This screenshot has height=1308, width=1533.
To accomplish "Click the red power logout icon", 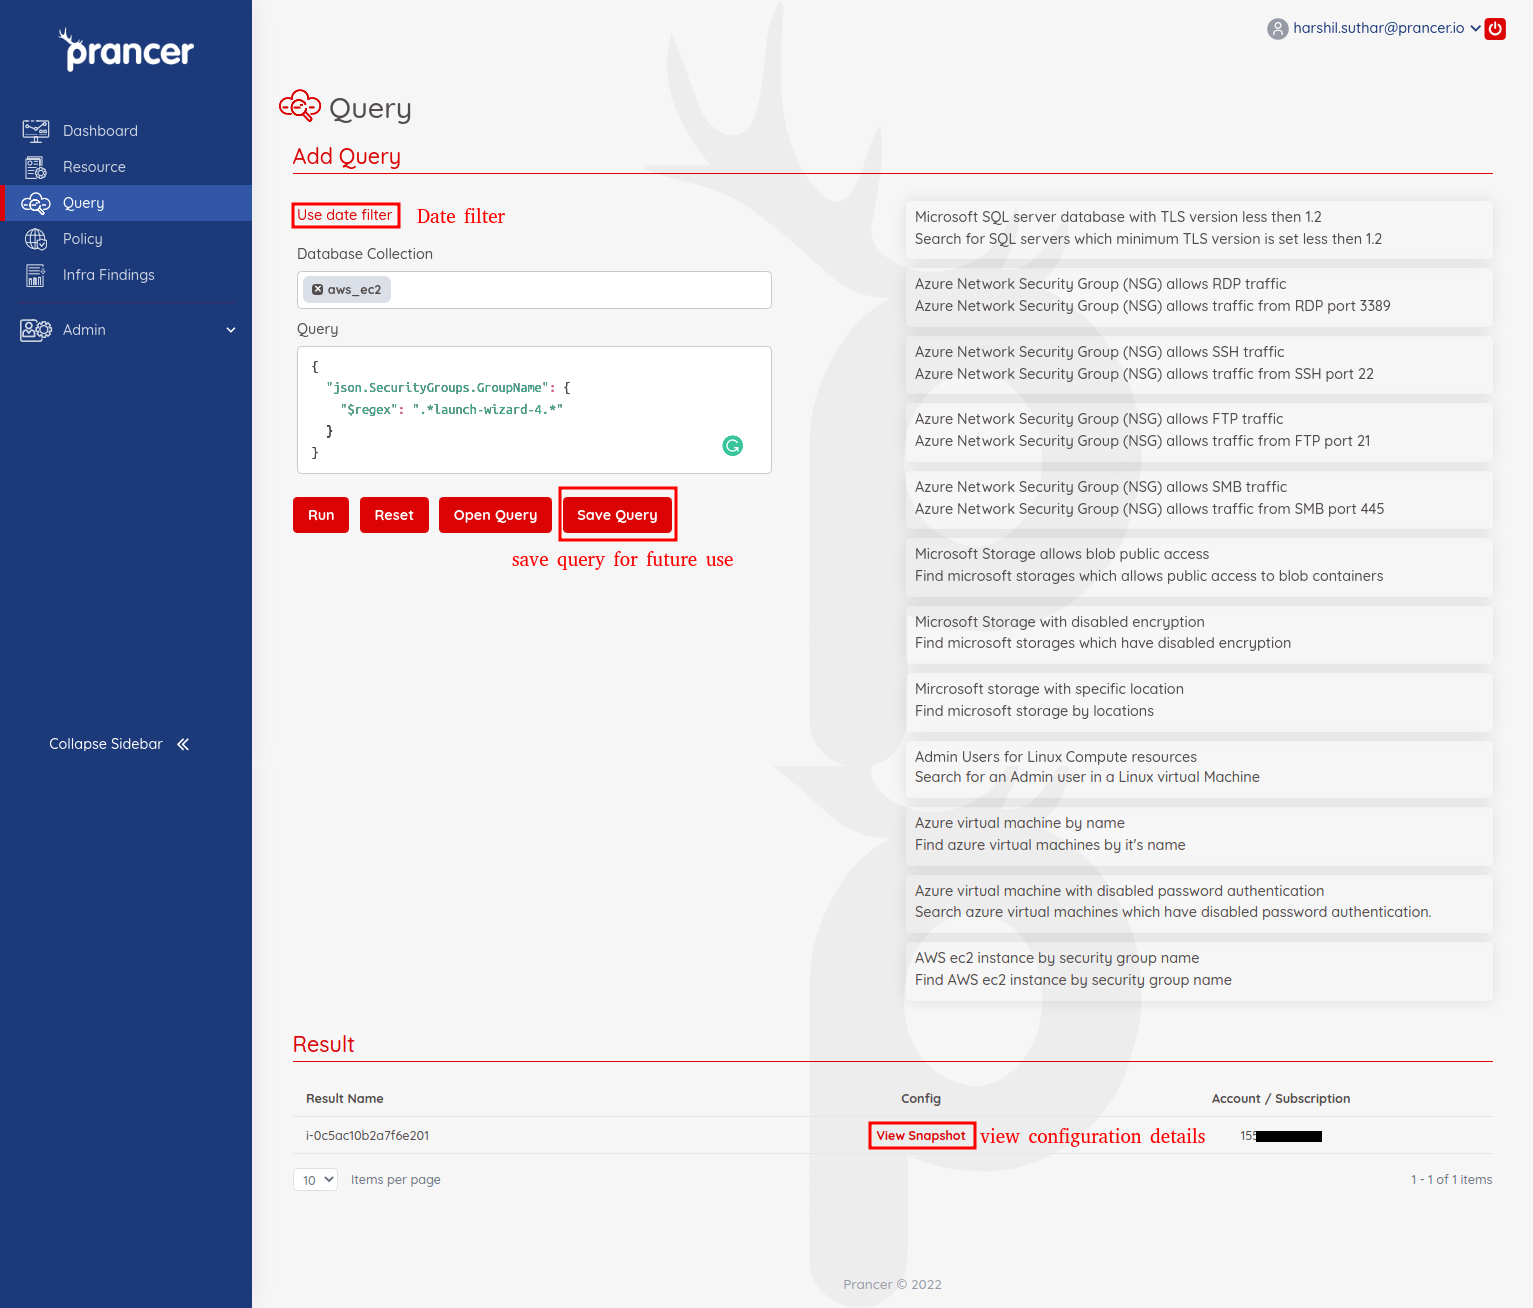I will (1495, 29).
